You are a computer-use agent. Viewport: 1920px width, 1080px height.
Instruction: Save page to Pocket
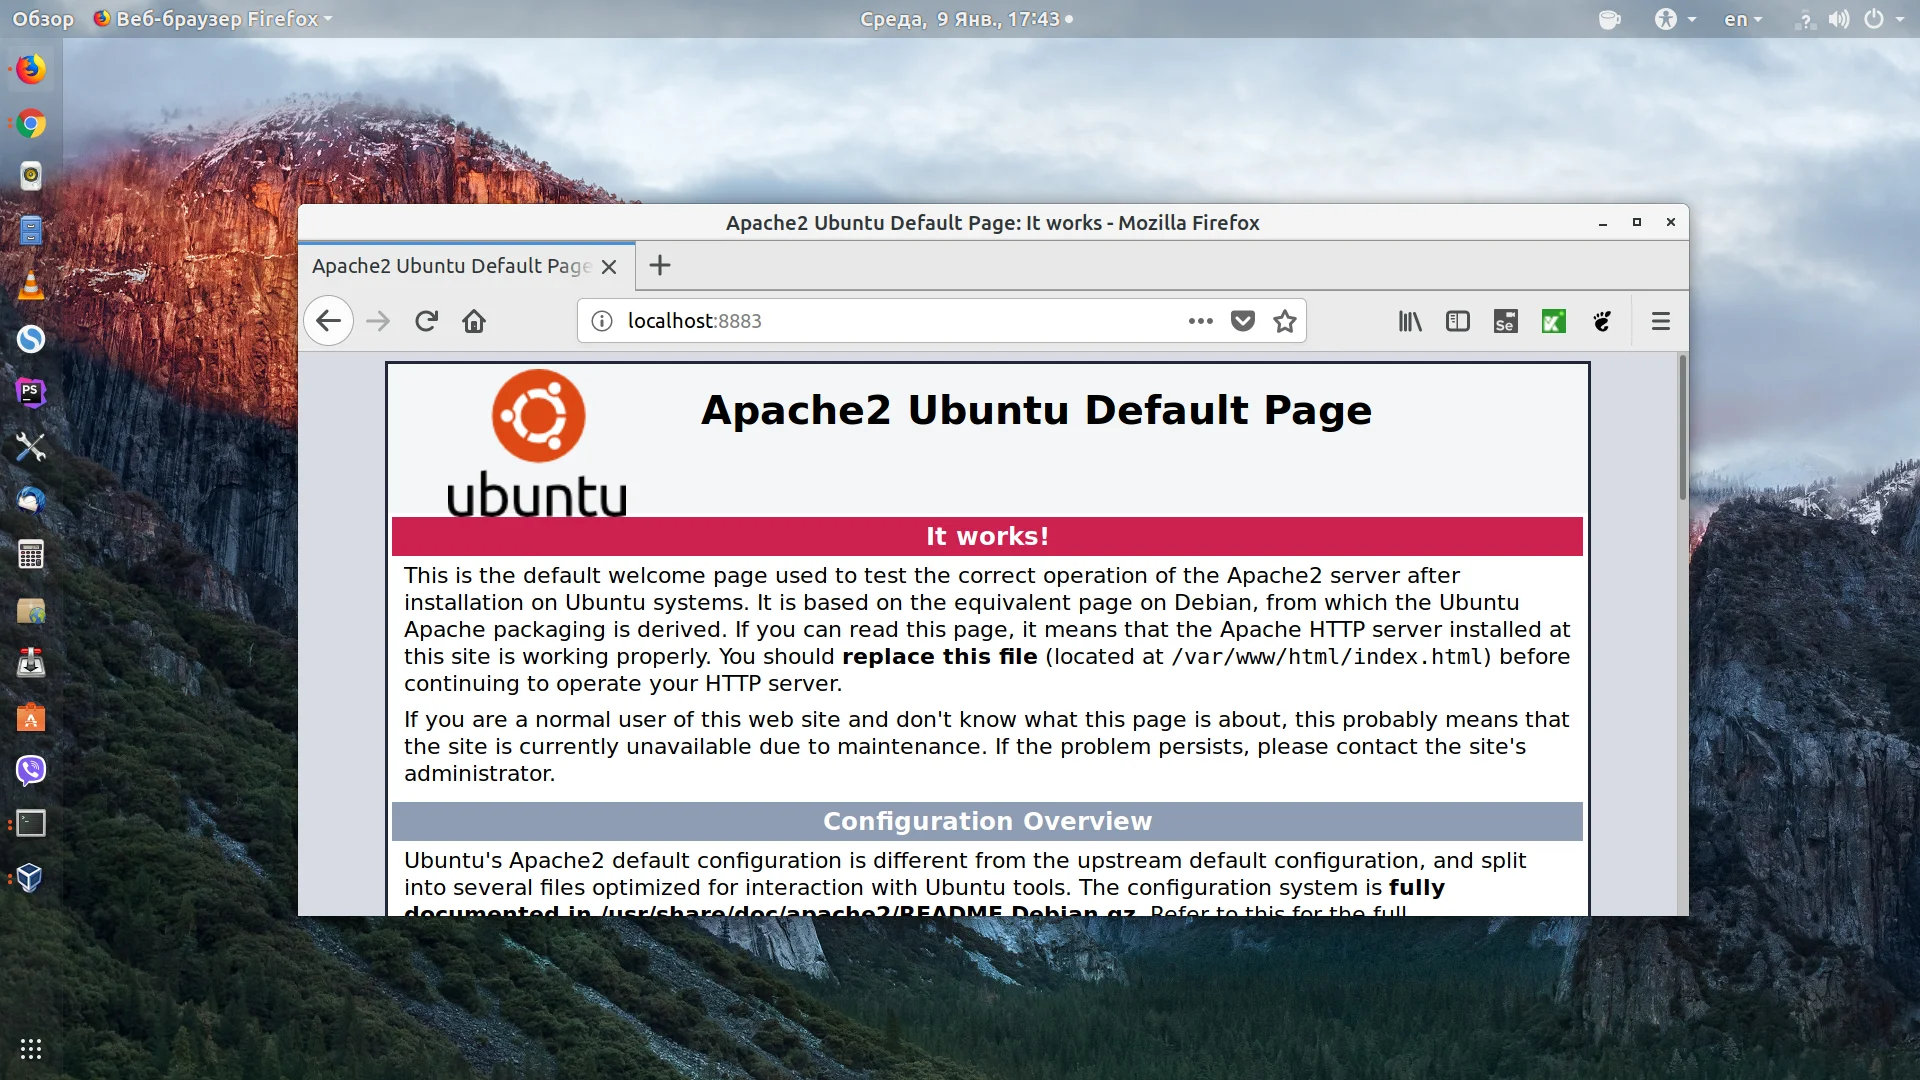[1242, 321]
